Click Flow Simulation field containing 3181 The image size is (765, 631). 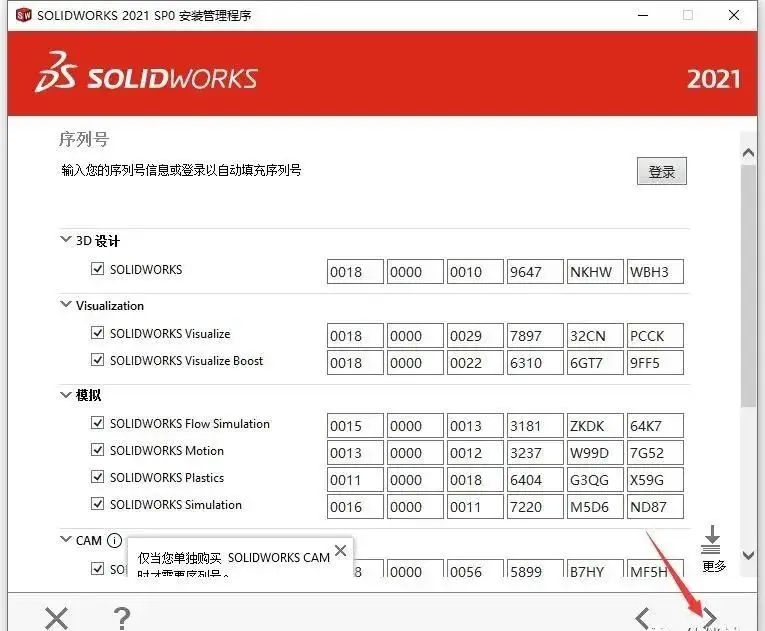(535, 426)
